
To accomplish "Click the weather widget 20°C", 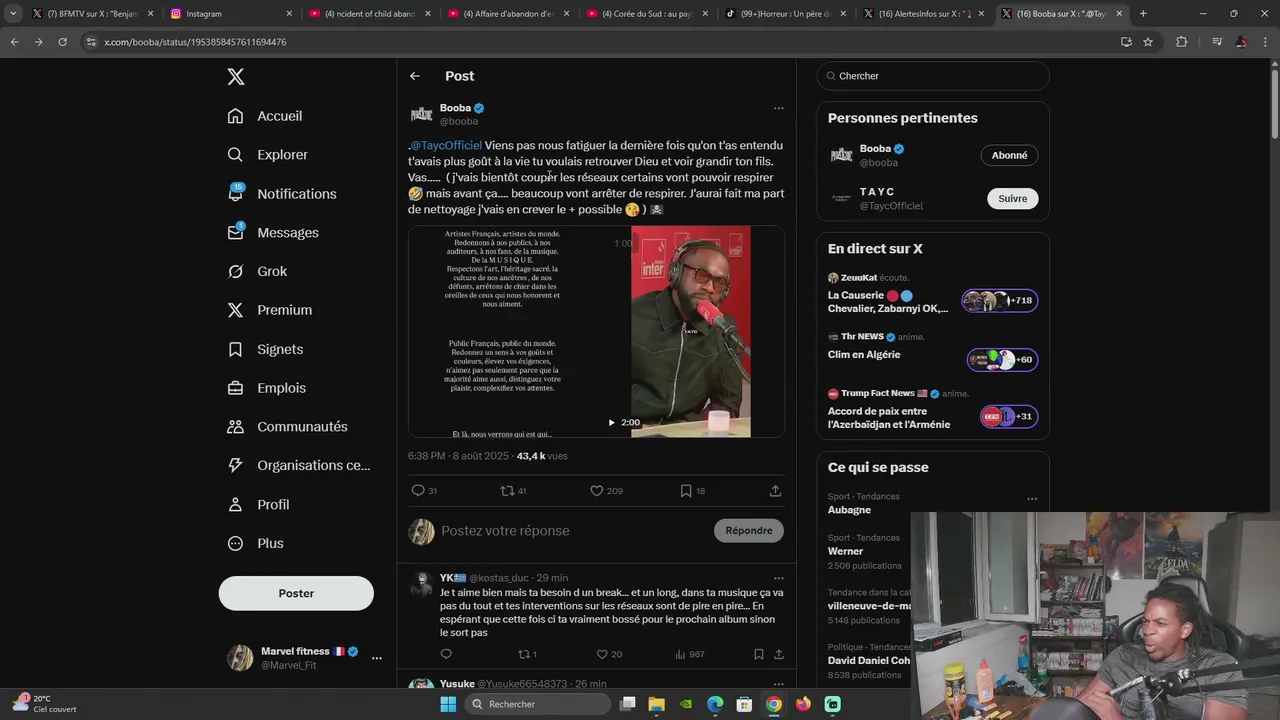I will (45, 704).
